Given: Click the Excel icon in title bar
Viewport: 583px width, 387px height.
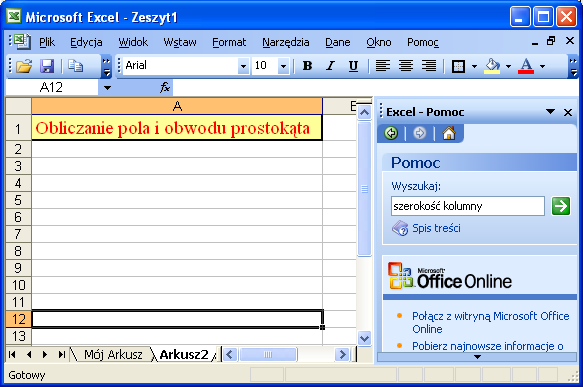Looking at the screenshot, I should tap(14, 16).
